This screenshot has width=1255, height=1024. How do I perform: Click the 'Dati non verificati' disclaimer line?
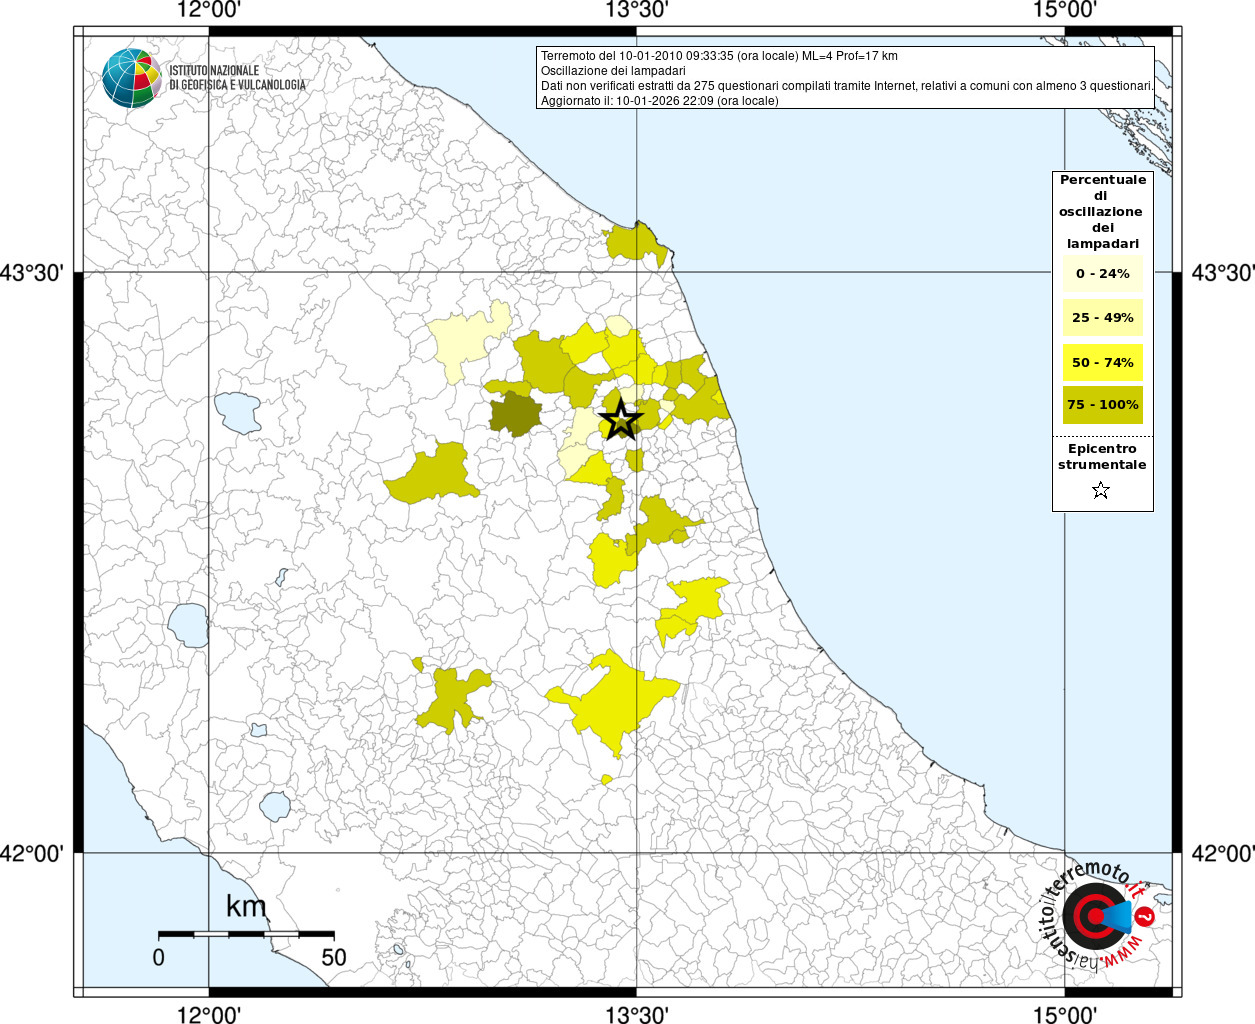[846, 86]
